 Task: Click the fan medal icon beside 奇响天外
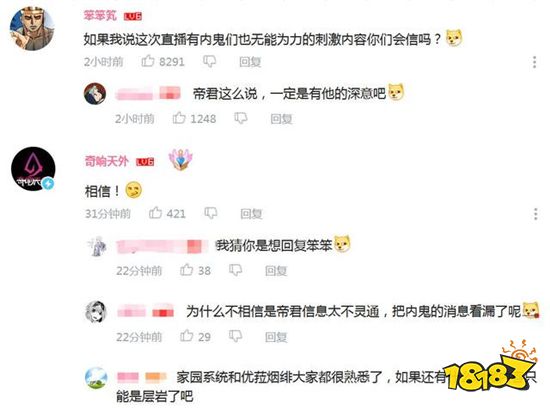tap(181, 160)
